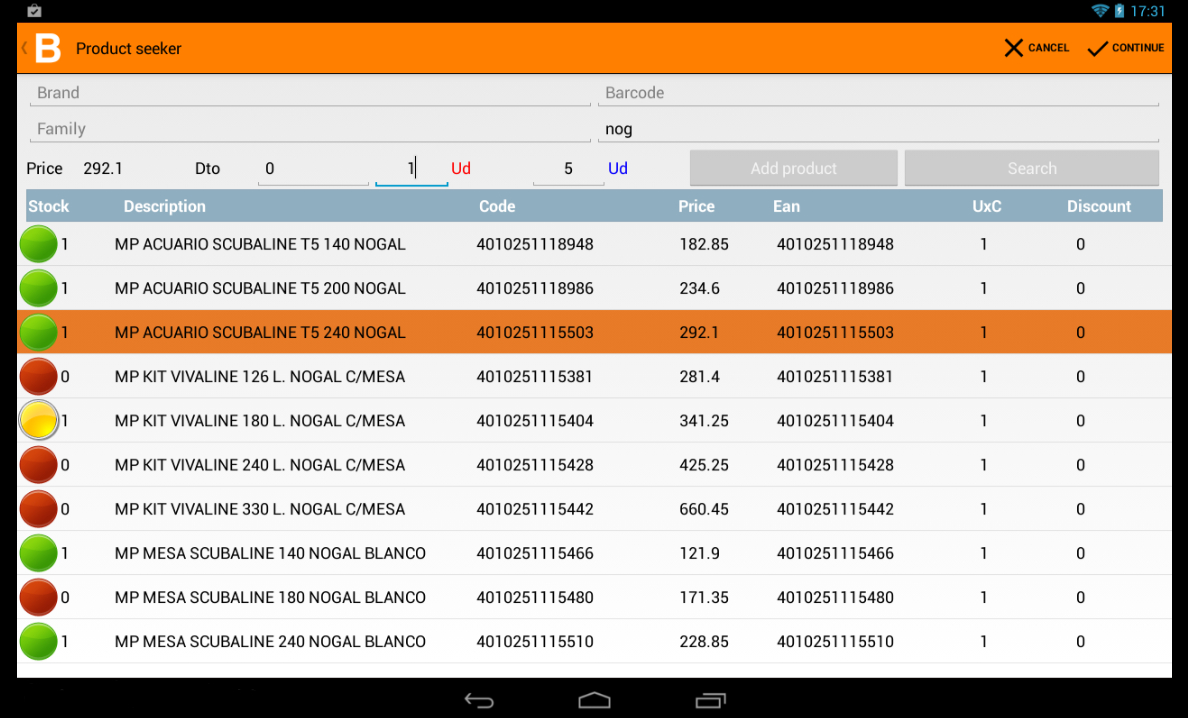The height and width of the screenshot is (718, 1188).
Task: Click the Ean column header
Action: pyautogui.click(x=786, y=206)
